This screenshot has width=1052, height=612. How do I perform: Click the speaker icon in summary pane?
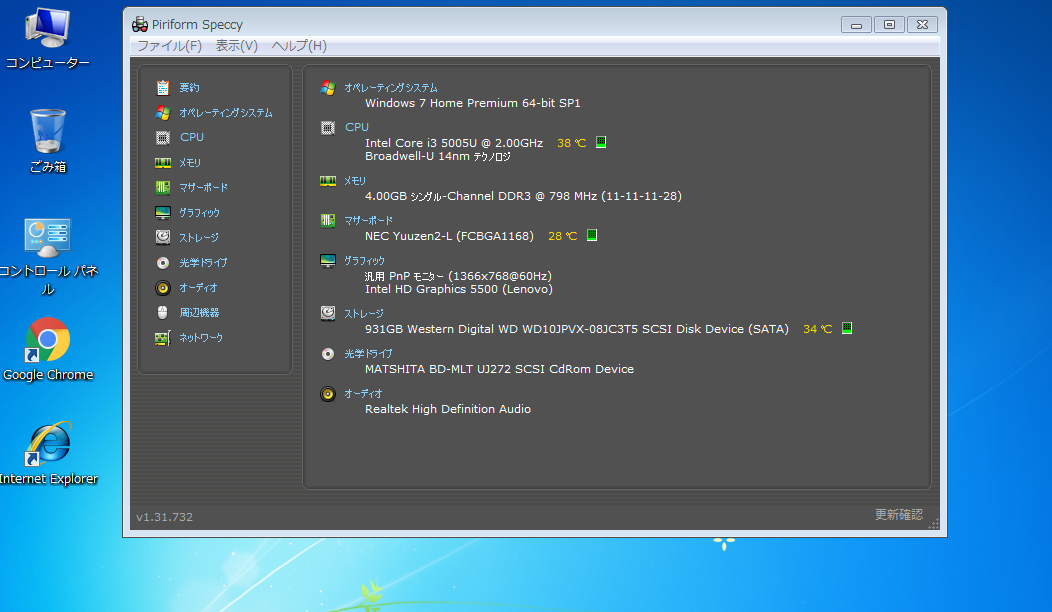(x=327, y=394)
